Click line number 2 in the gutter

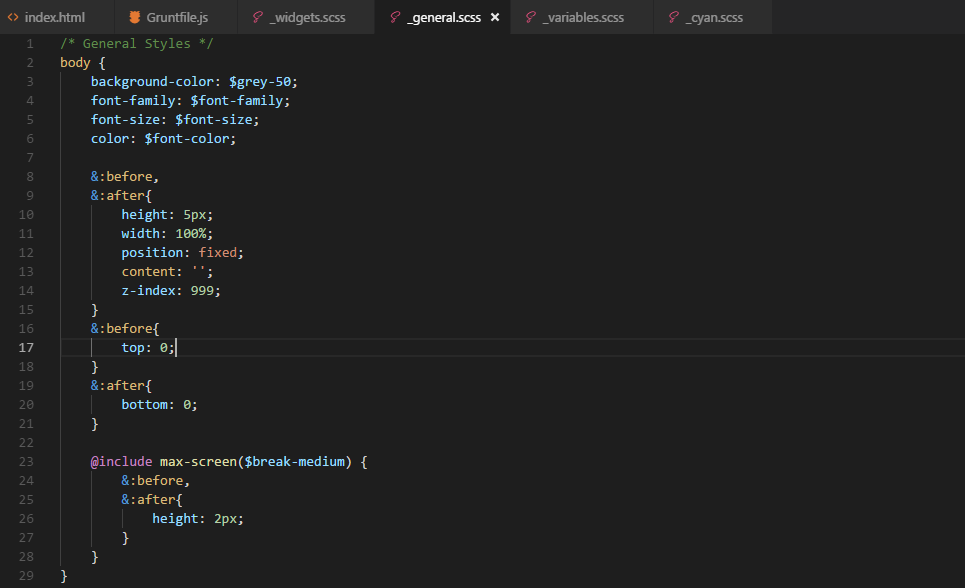pyautogui.click(x=29, y=62)
